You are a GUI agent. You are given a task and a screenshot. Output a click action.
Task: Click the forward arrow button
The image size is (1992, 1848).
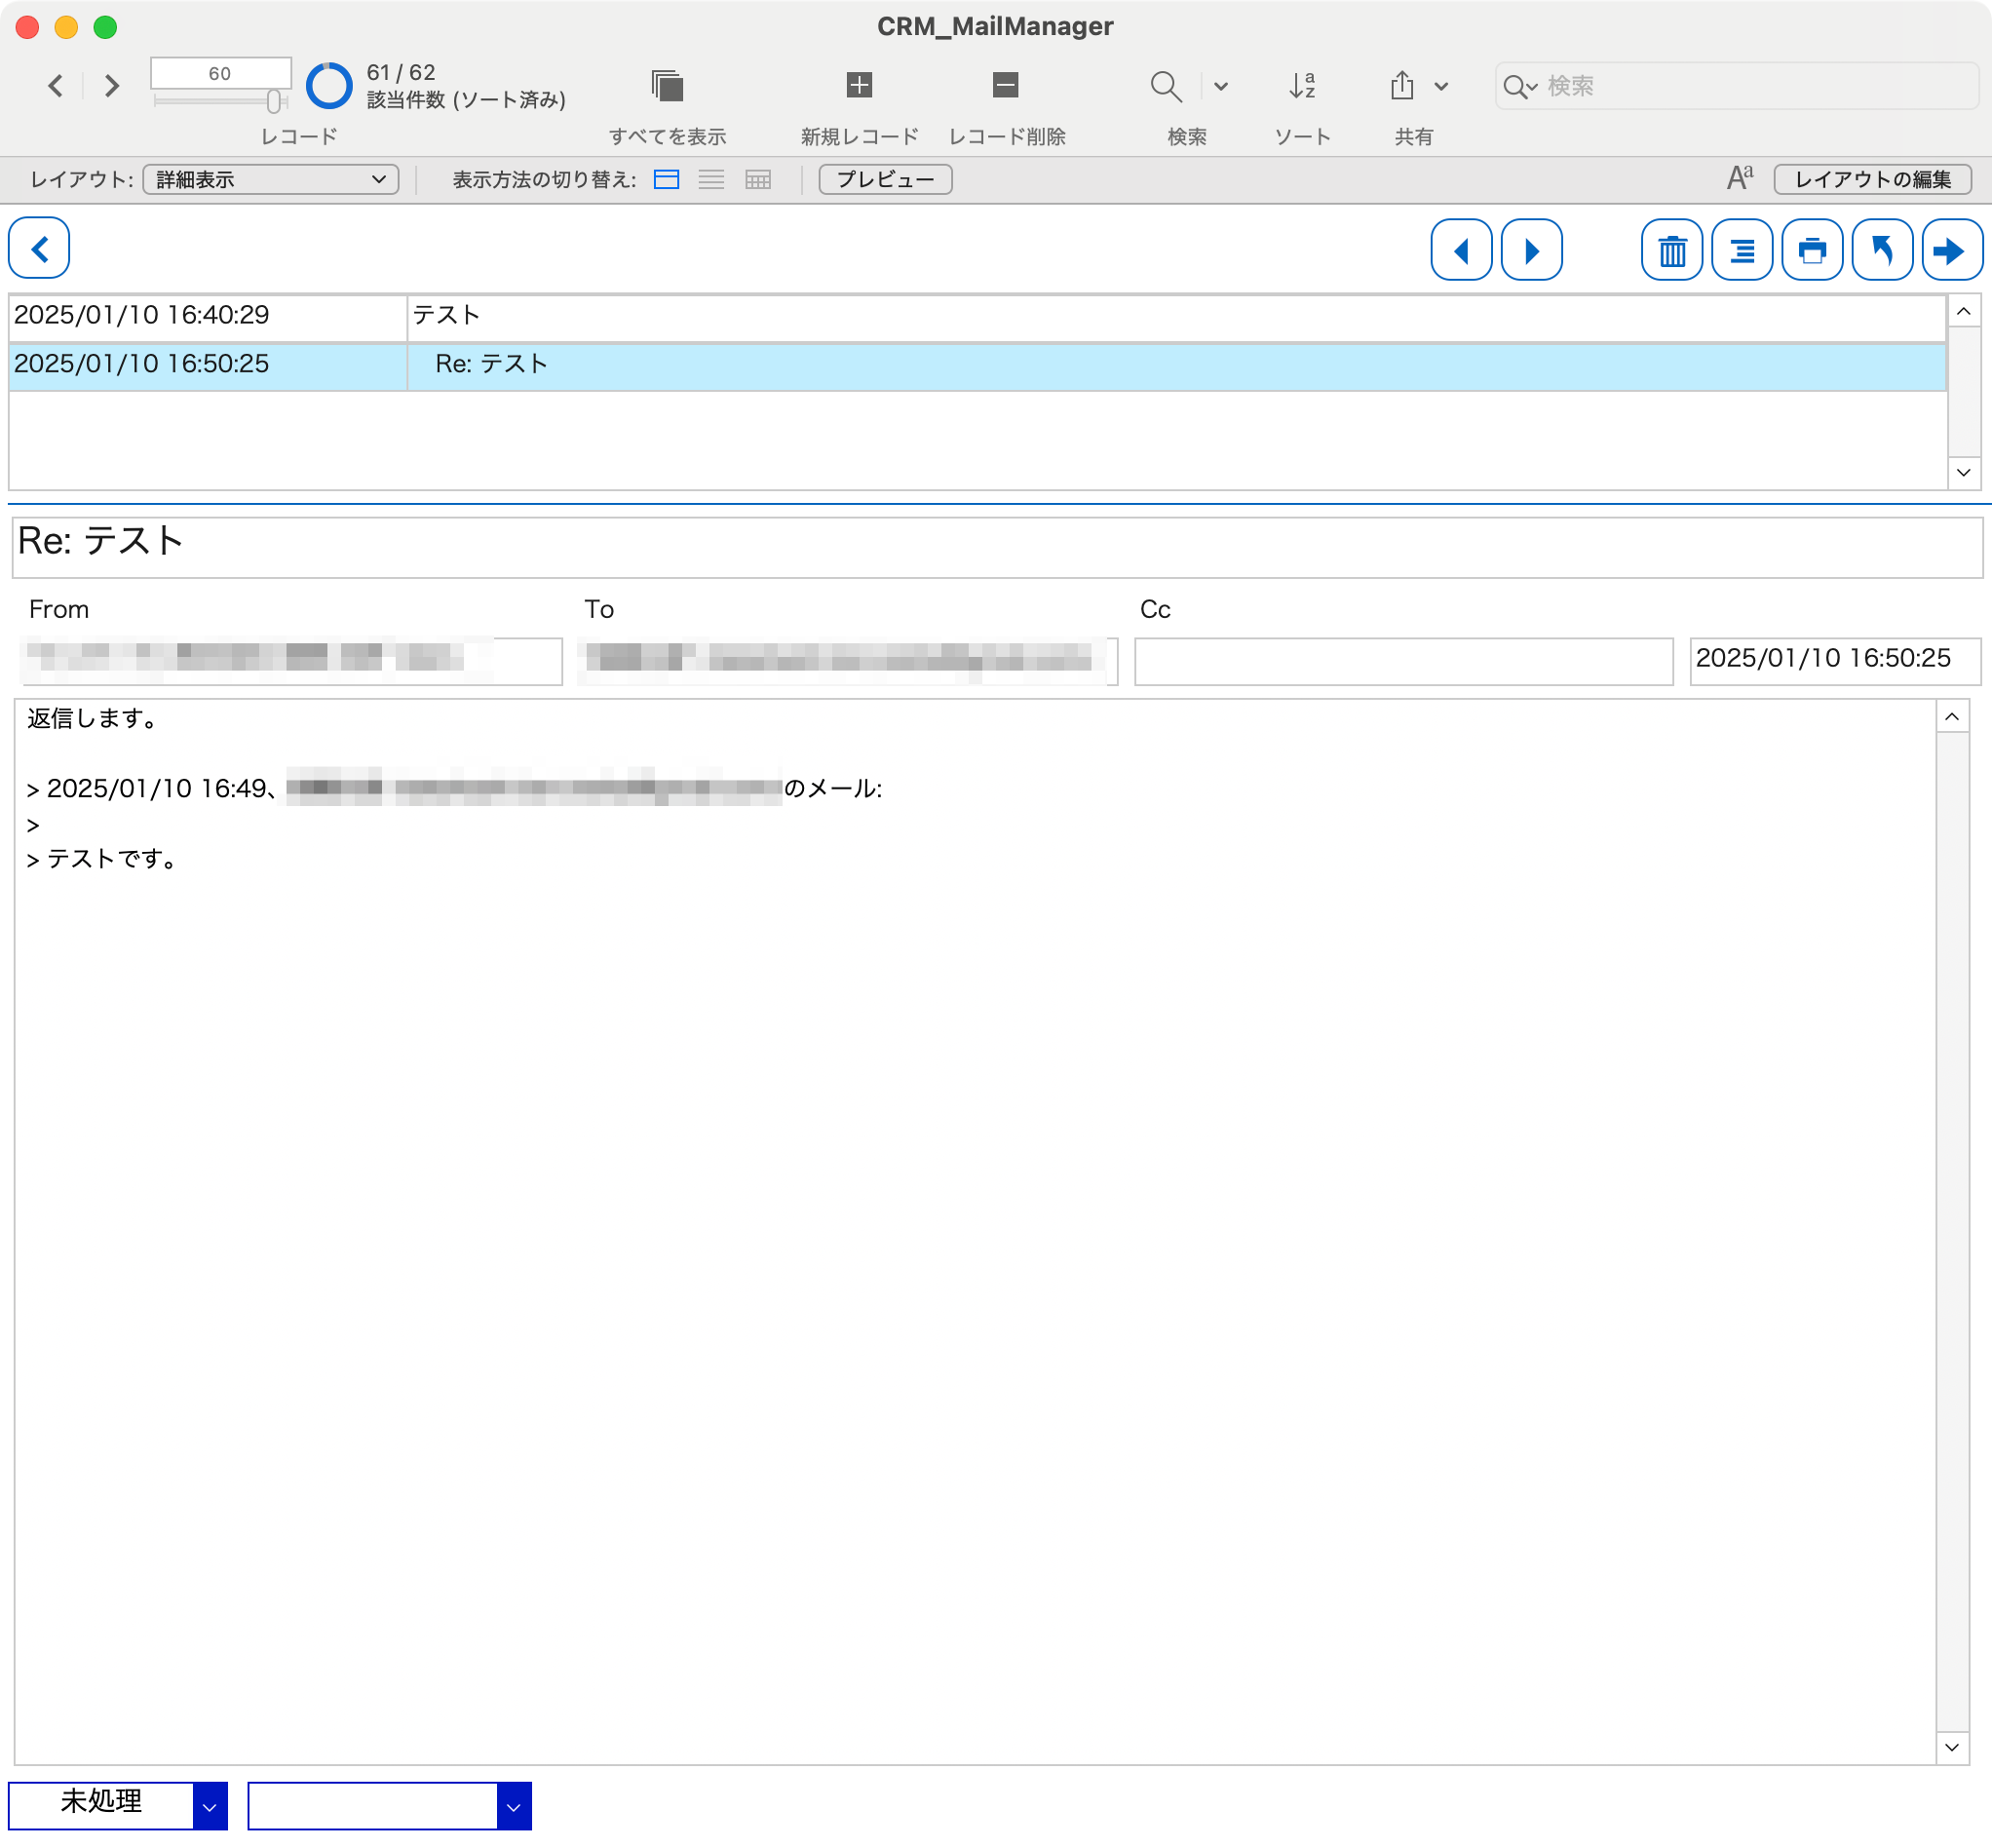click(1952, 250)
